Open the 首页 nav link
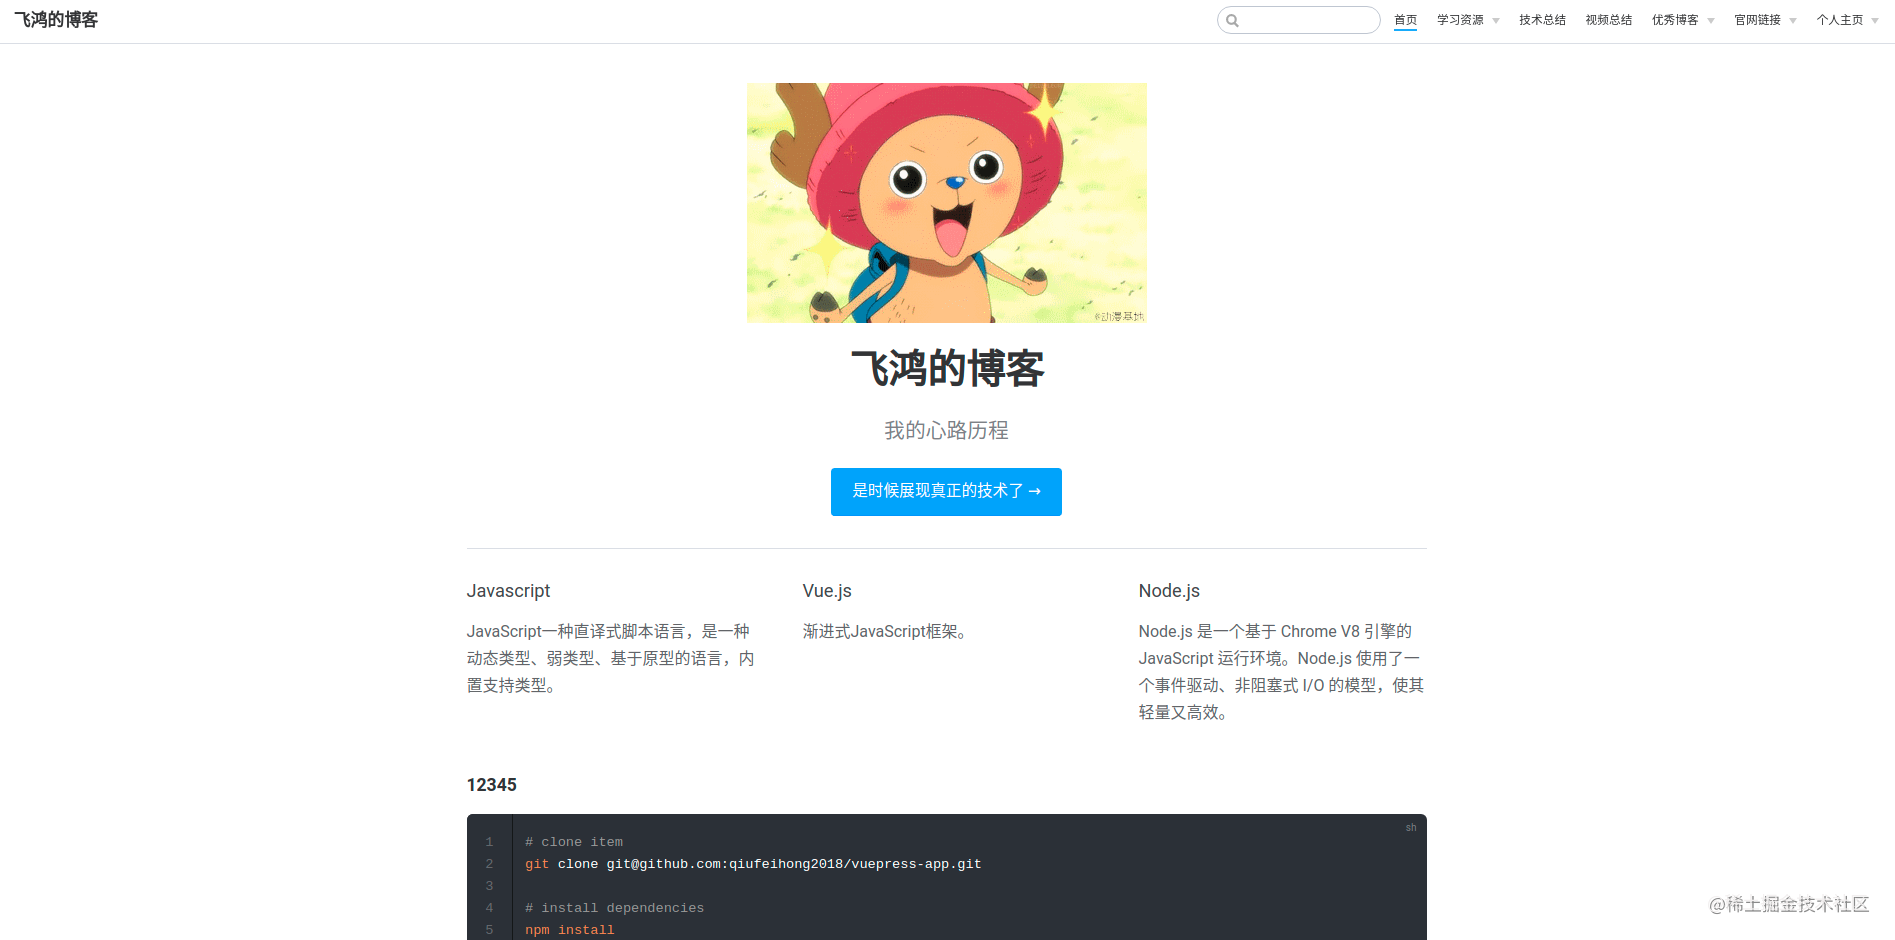1895x940 pixels. pos(1405,20)
